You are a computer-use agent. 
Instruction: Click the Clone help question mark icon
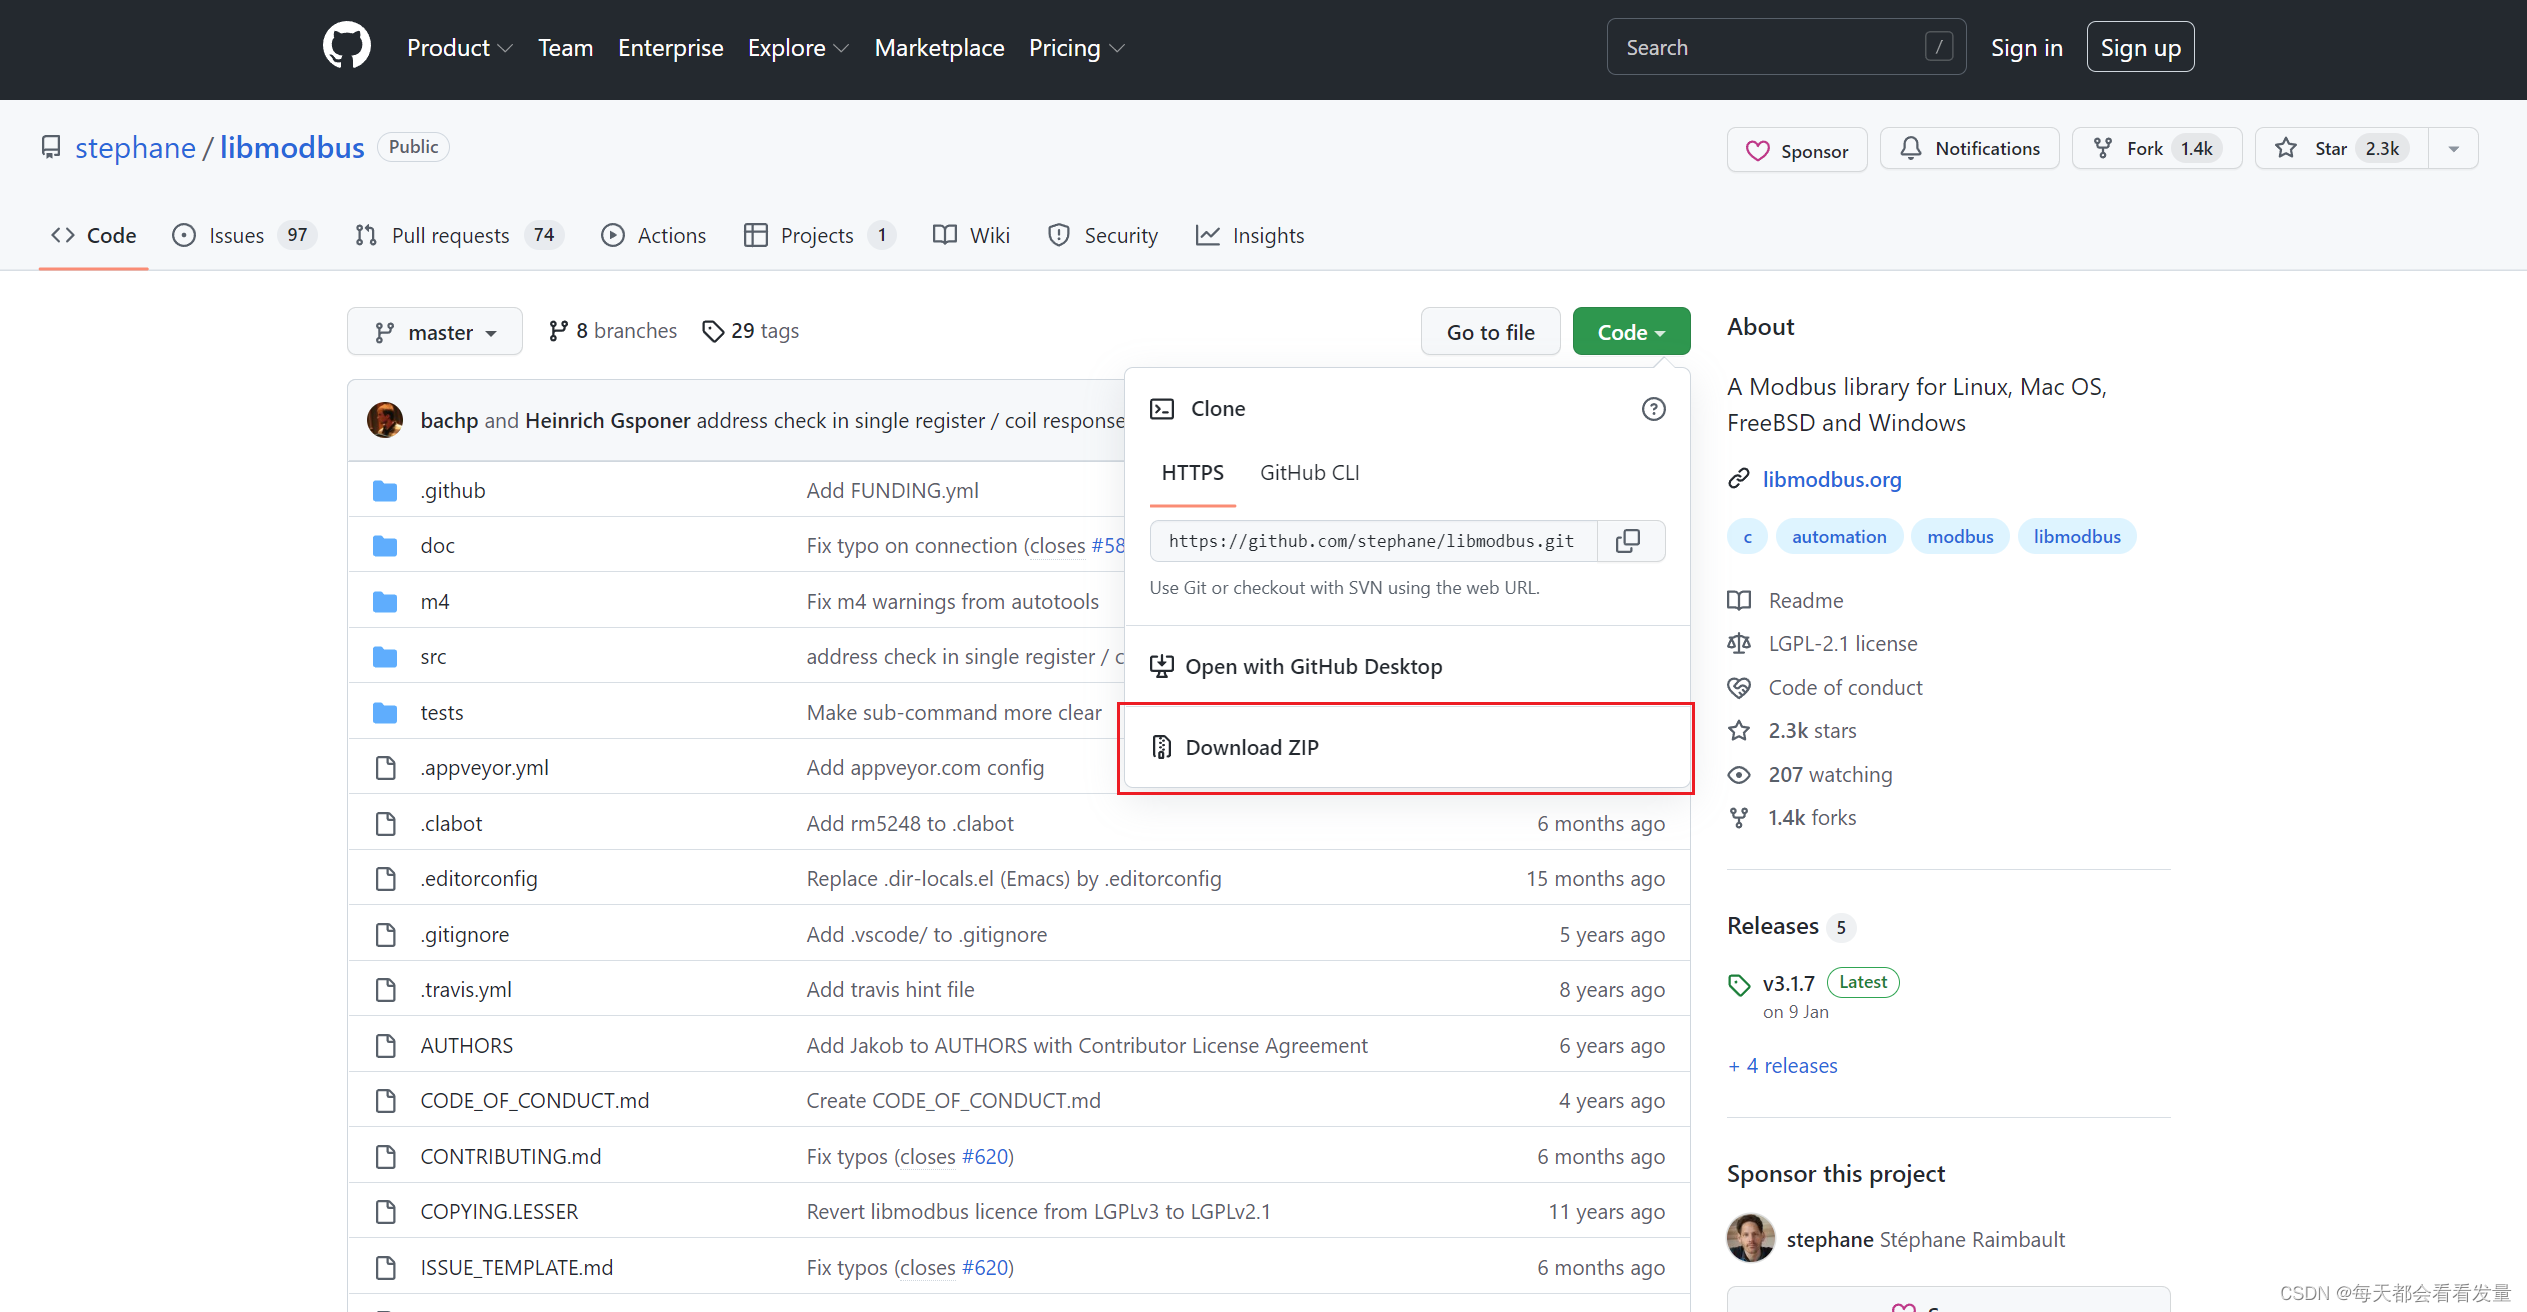tap(1653, 409)
